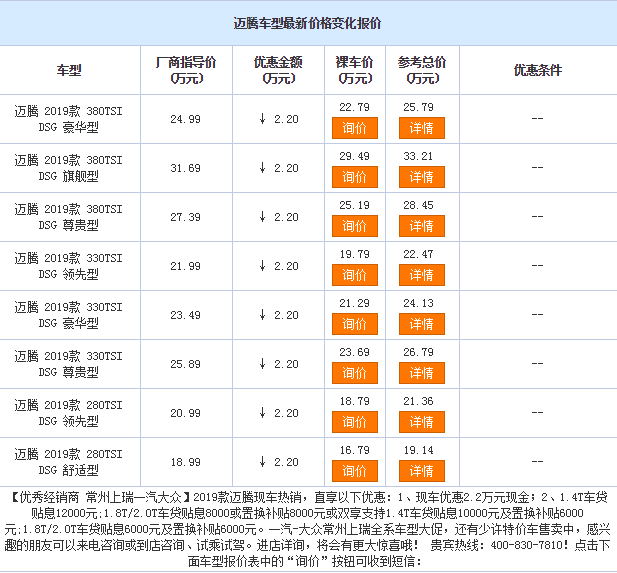Click guide price 27.39
617x573 pixels.
(x=185, y=217)
